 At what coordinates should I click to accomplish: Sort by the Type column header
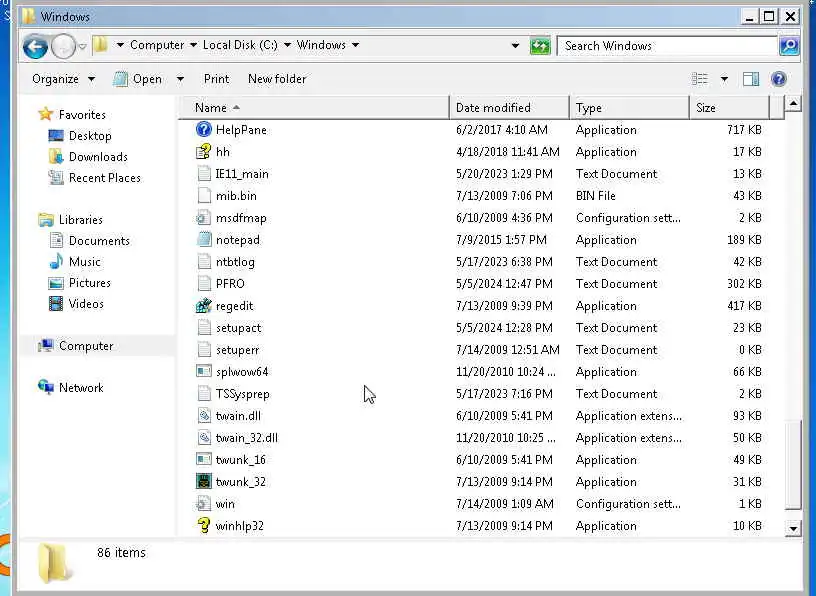pos(630,108)
